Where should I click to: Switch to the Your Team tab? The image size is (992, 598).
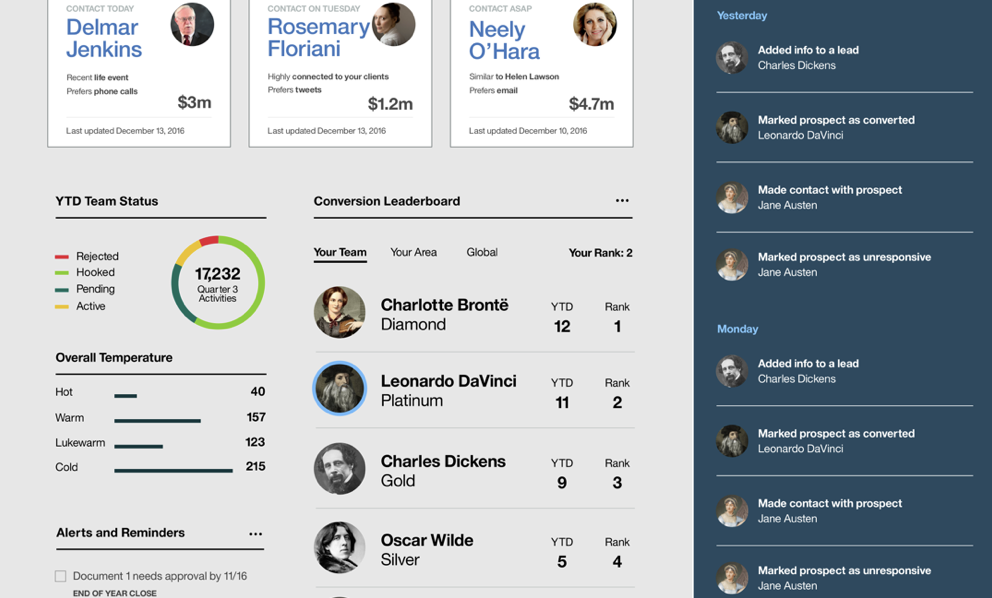pos(340,252)
